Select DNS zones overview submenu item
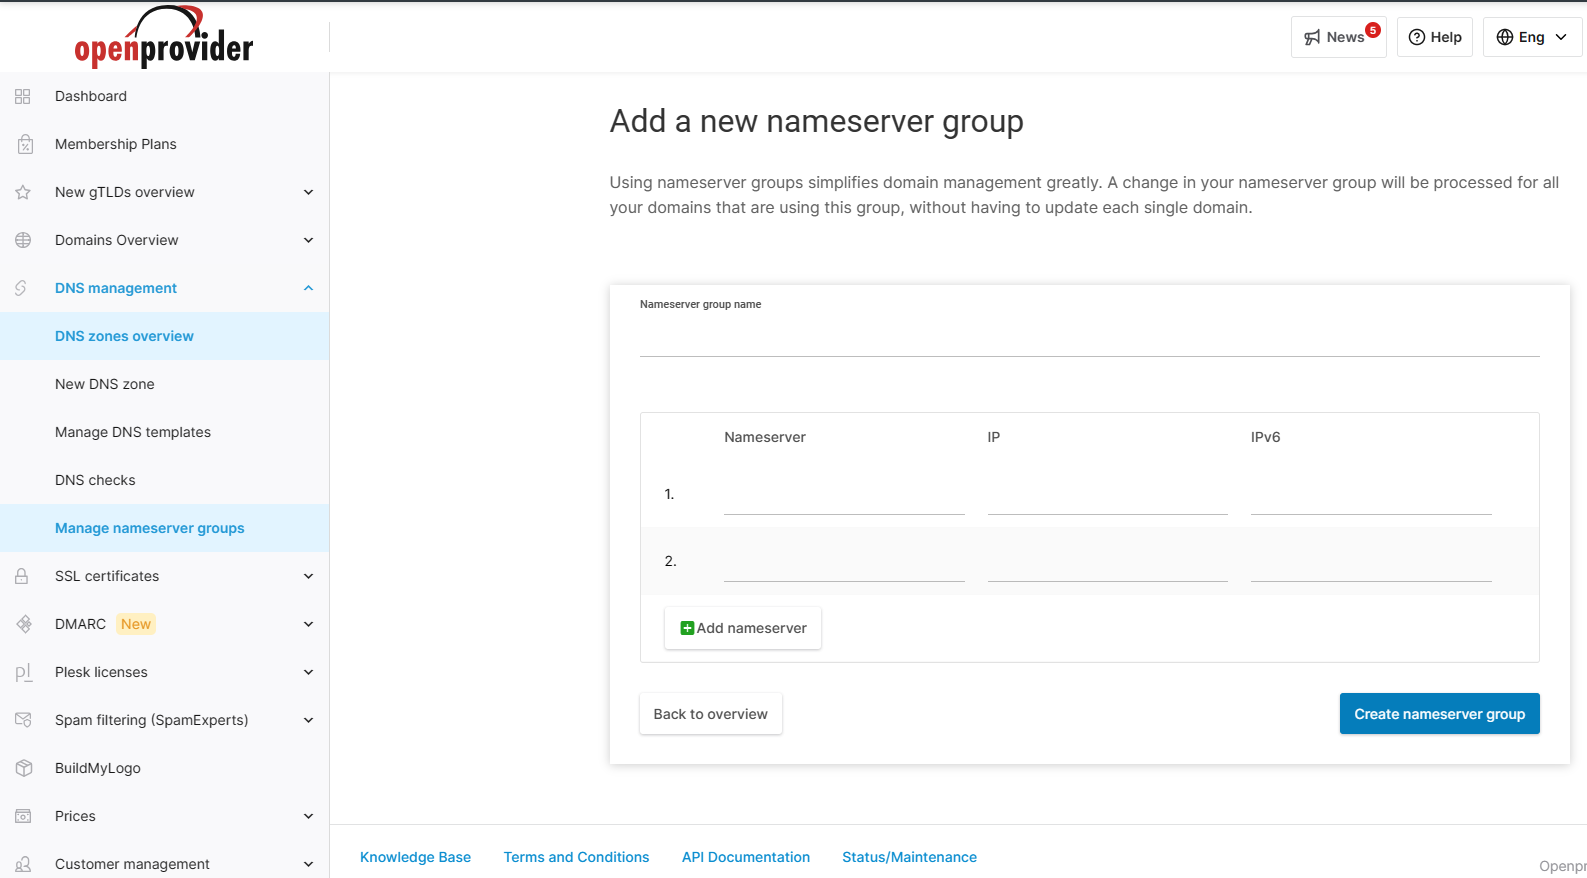The height and width of the screenshot is (878, 1587). pyautogui.click(x=164, y=336)
